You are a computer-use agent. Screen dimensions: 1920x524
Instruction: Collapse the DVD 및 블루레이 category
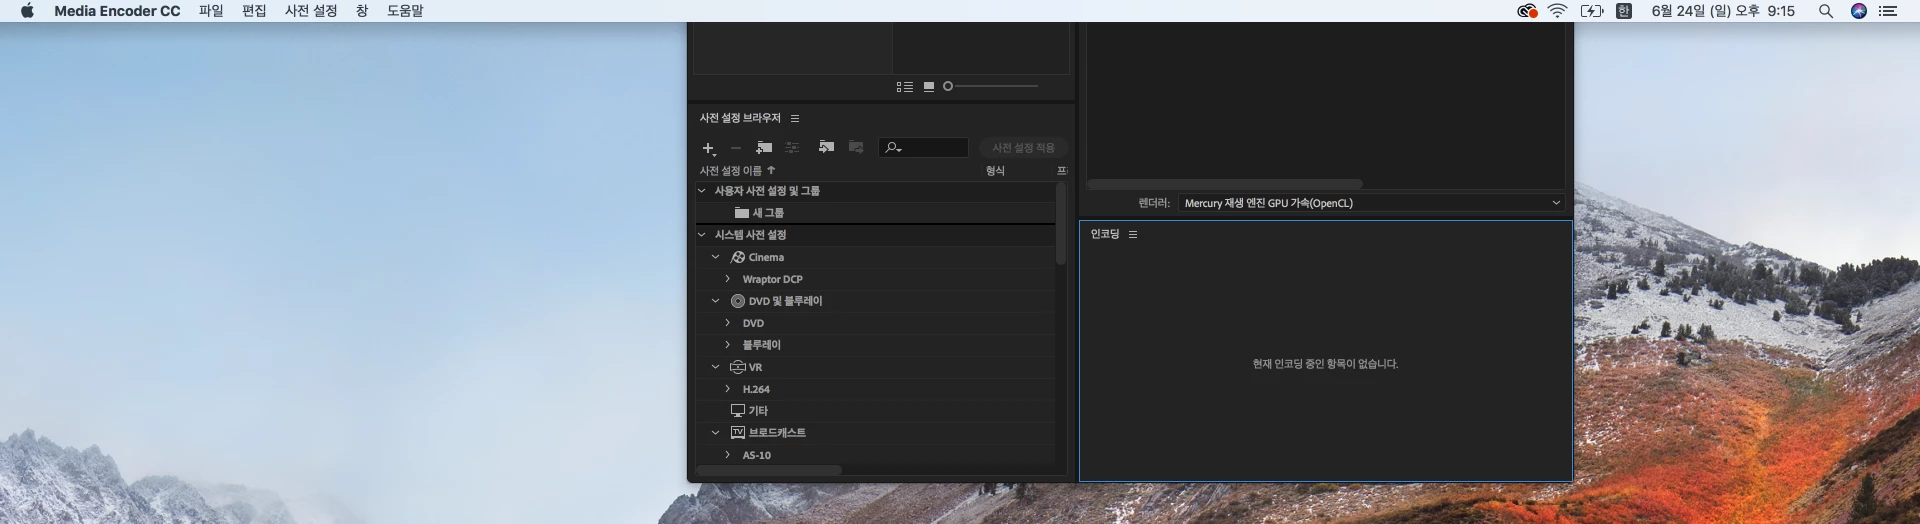click(716, 301)
